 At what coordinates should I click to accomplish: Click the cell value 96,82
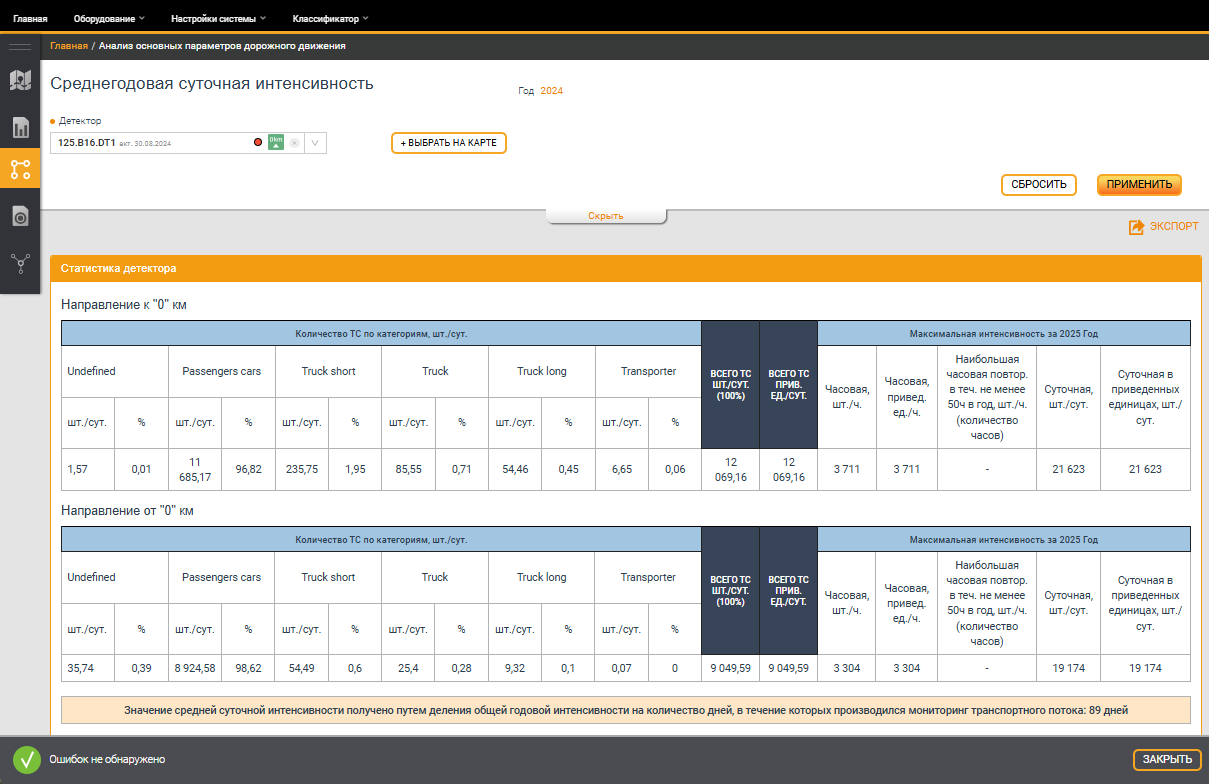click(248, 469)
